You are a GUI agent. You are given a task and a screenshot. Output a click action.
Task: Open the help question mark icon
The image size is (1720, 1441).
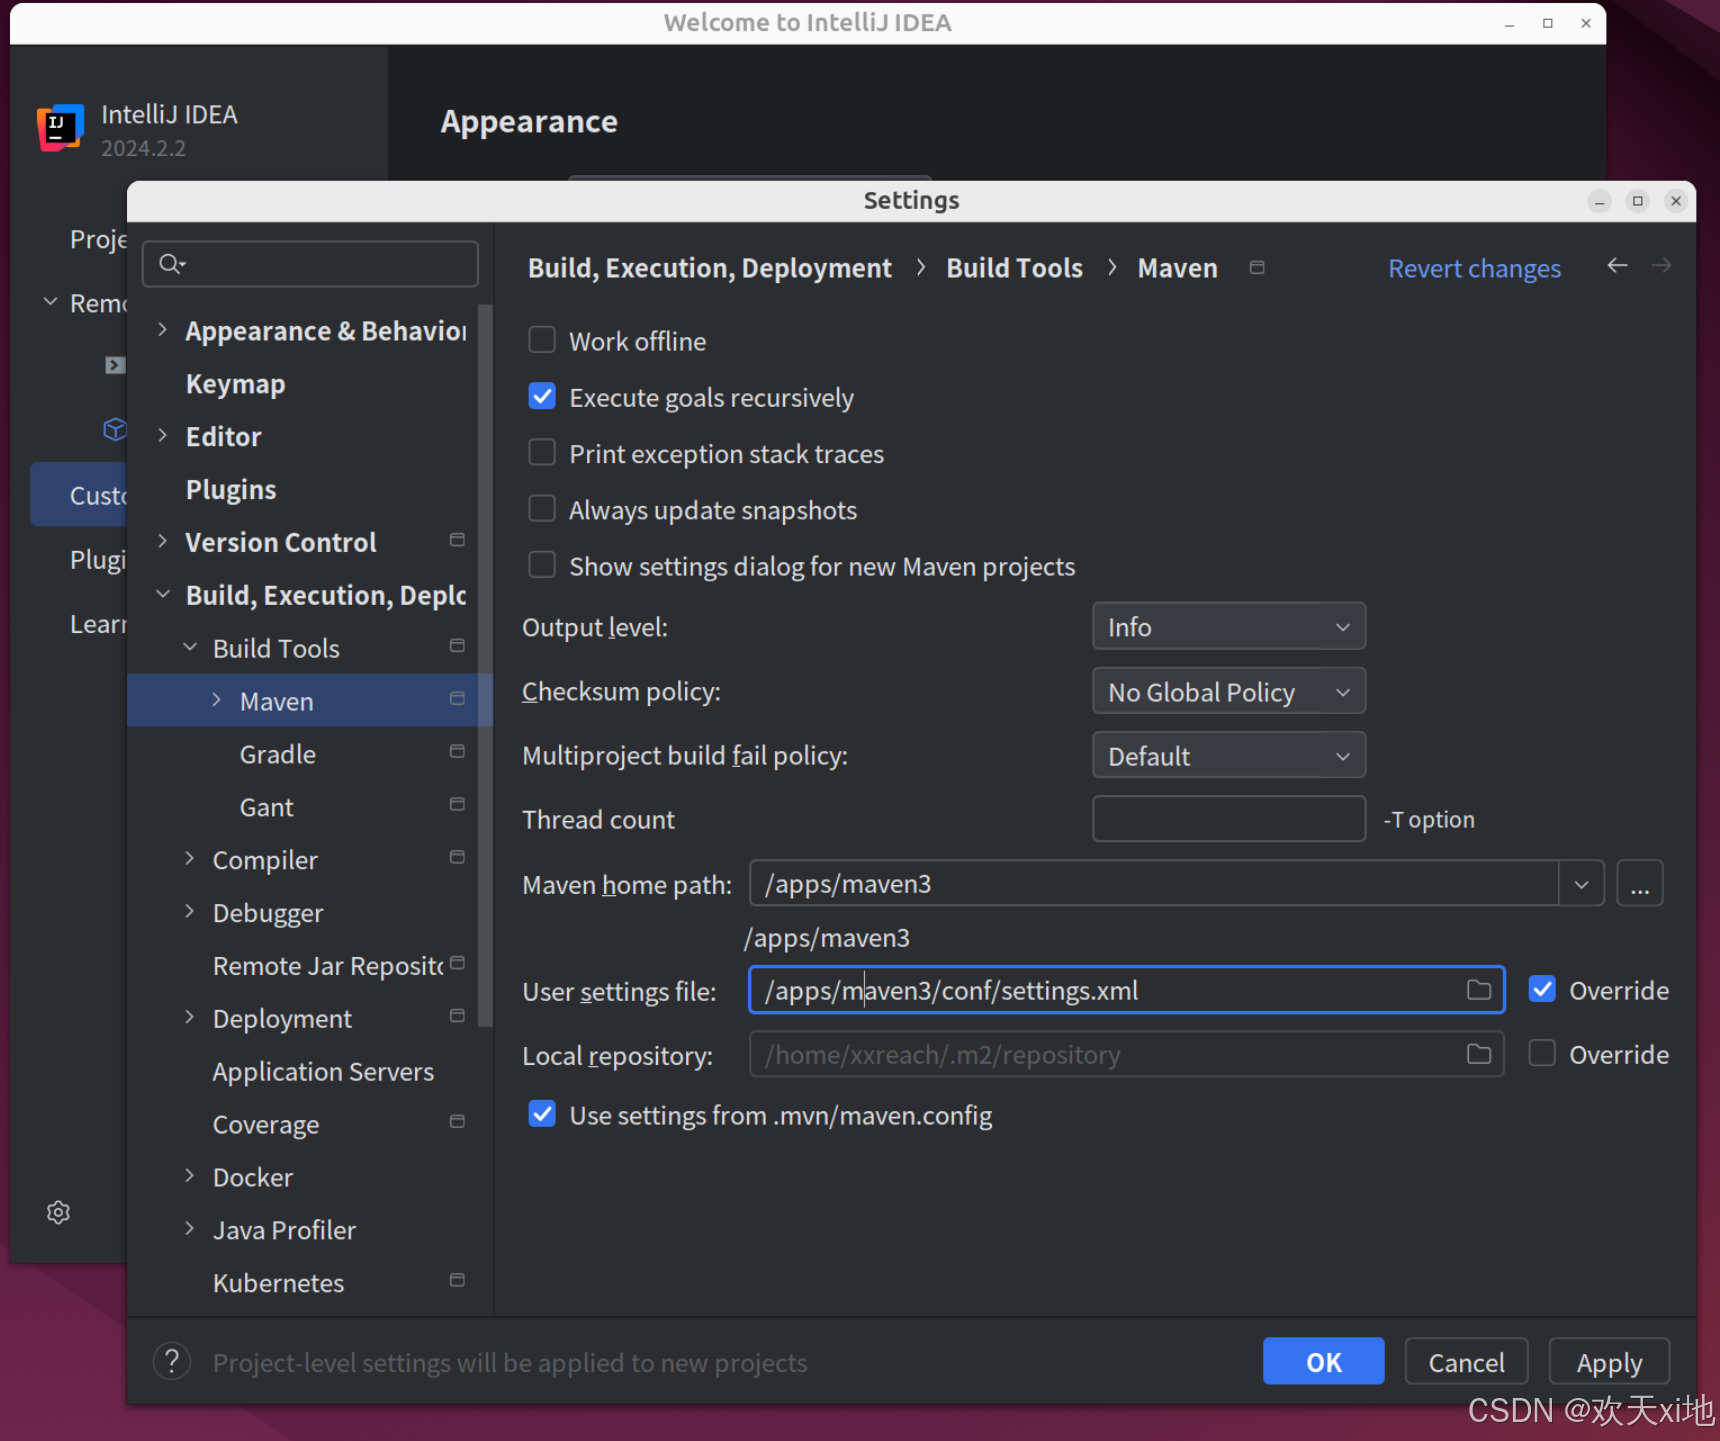click(172, 1361)
